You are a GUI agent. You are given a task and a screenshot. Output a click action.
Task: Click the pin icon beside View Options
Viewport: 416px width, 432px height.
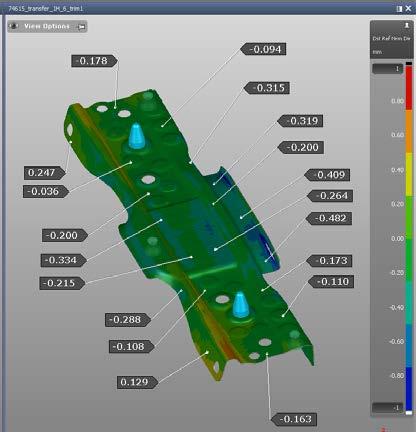(81, 27)
